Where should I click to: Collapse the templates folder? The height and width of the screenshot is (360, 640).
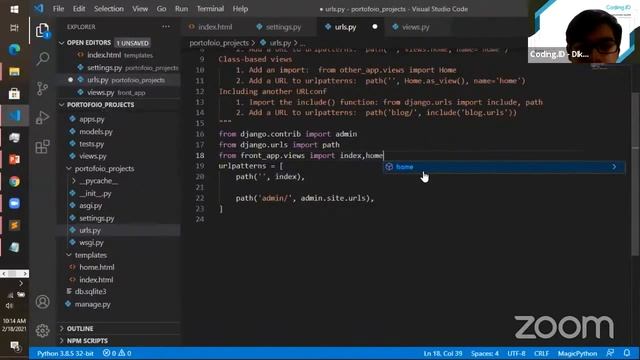pos(90,255)
